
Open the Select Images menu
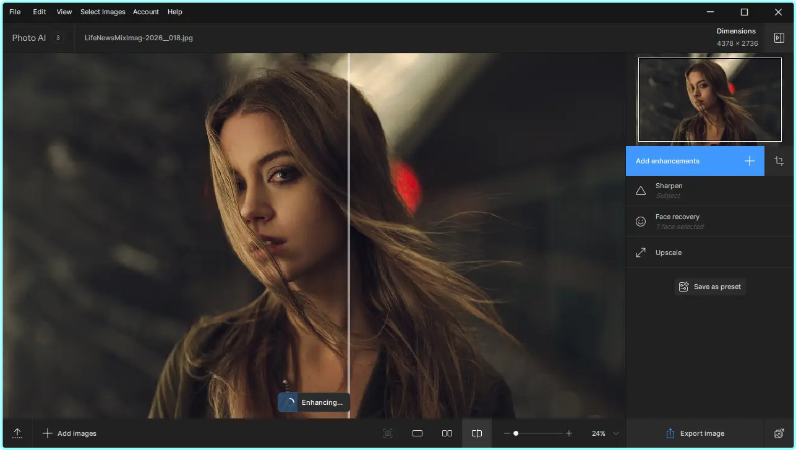point(103,12)
